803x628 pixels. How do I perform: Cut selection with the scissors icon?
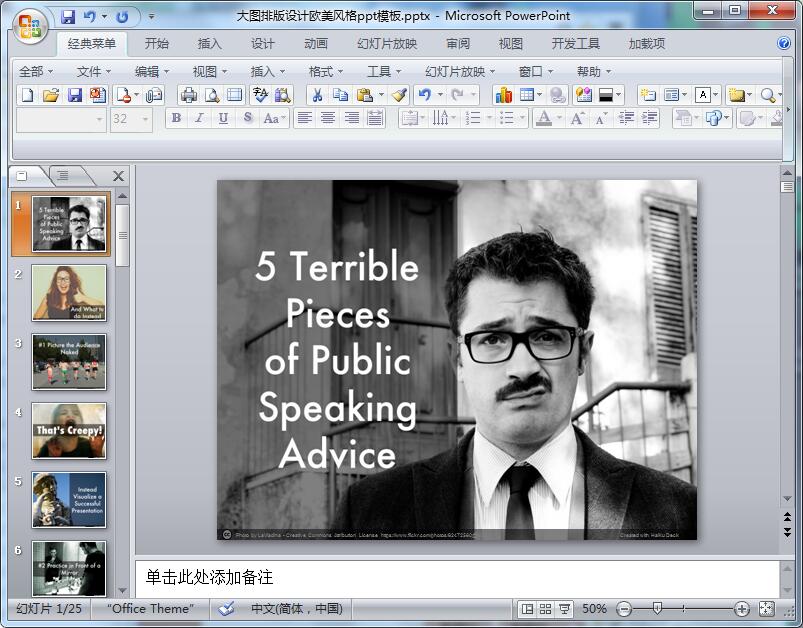click(318, 95)
